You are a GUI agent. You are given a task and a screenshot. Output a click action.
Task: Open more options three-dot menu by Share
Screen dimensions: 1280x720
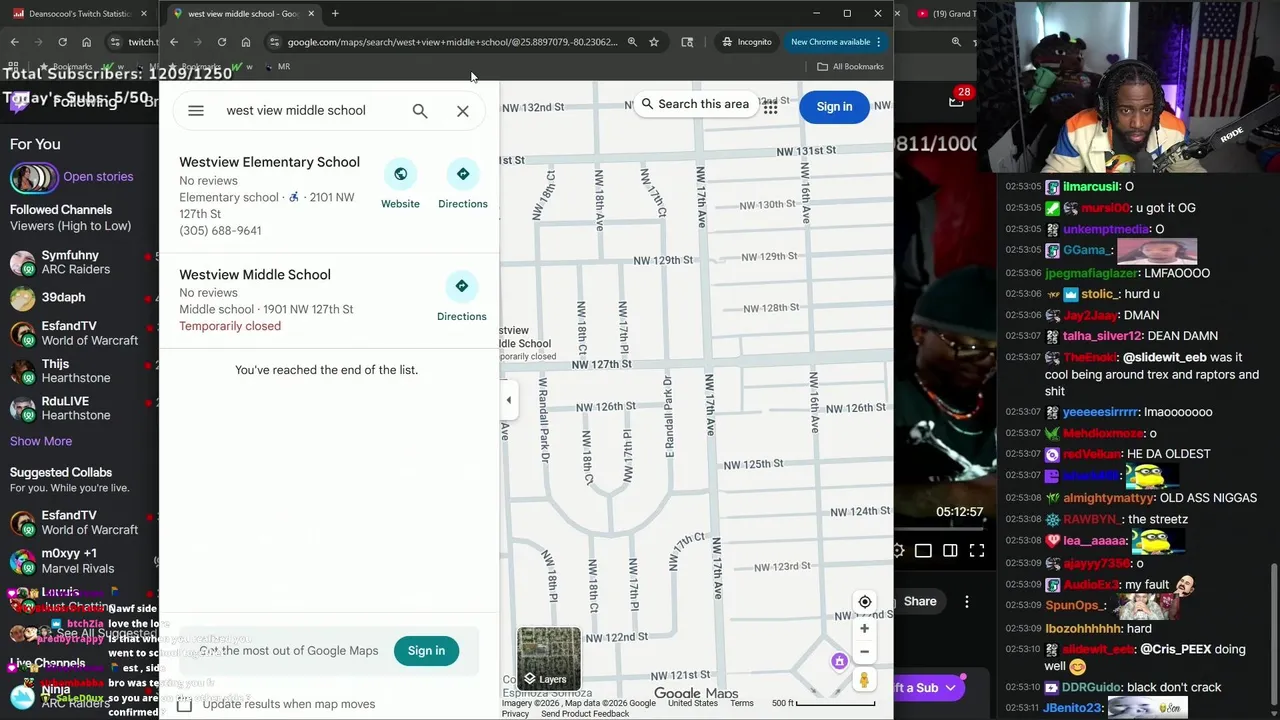click(966, 601)
